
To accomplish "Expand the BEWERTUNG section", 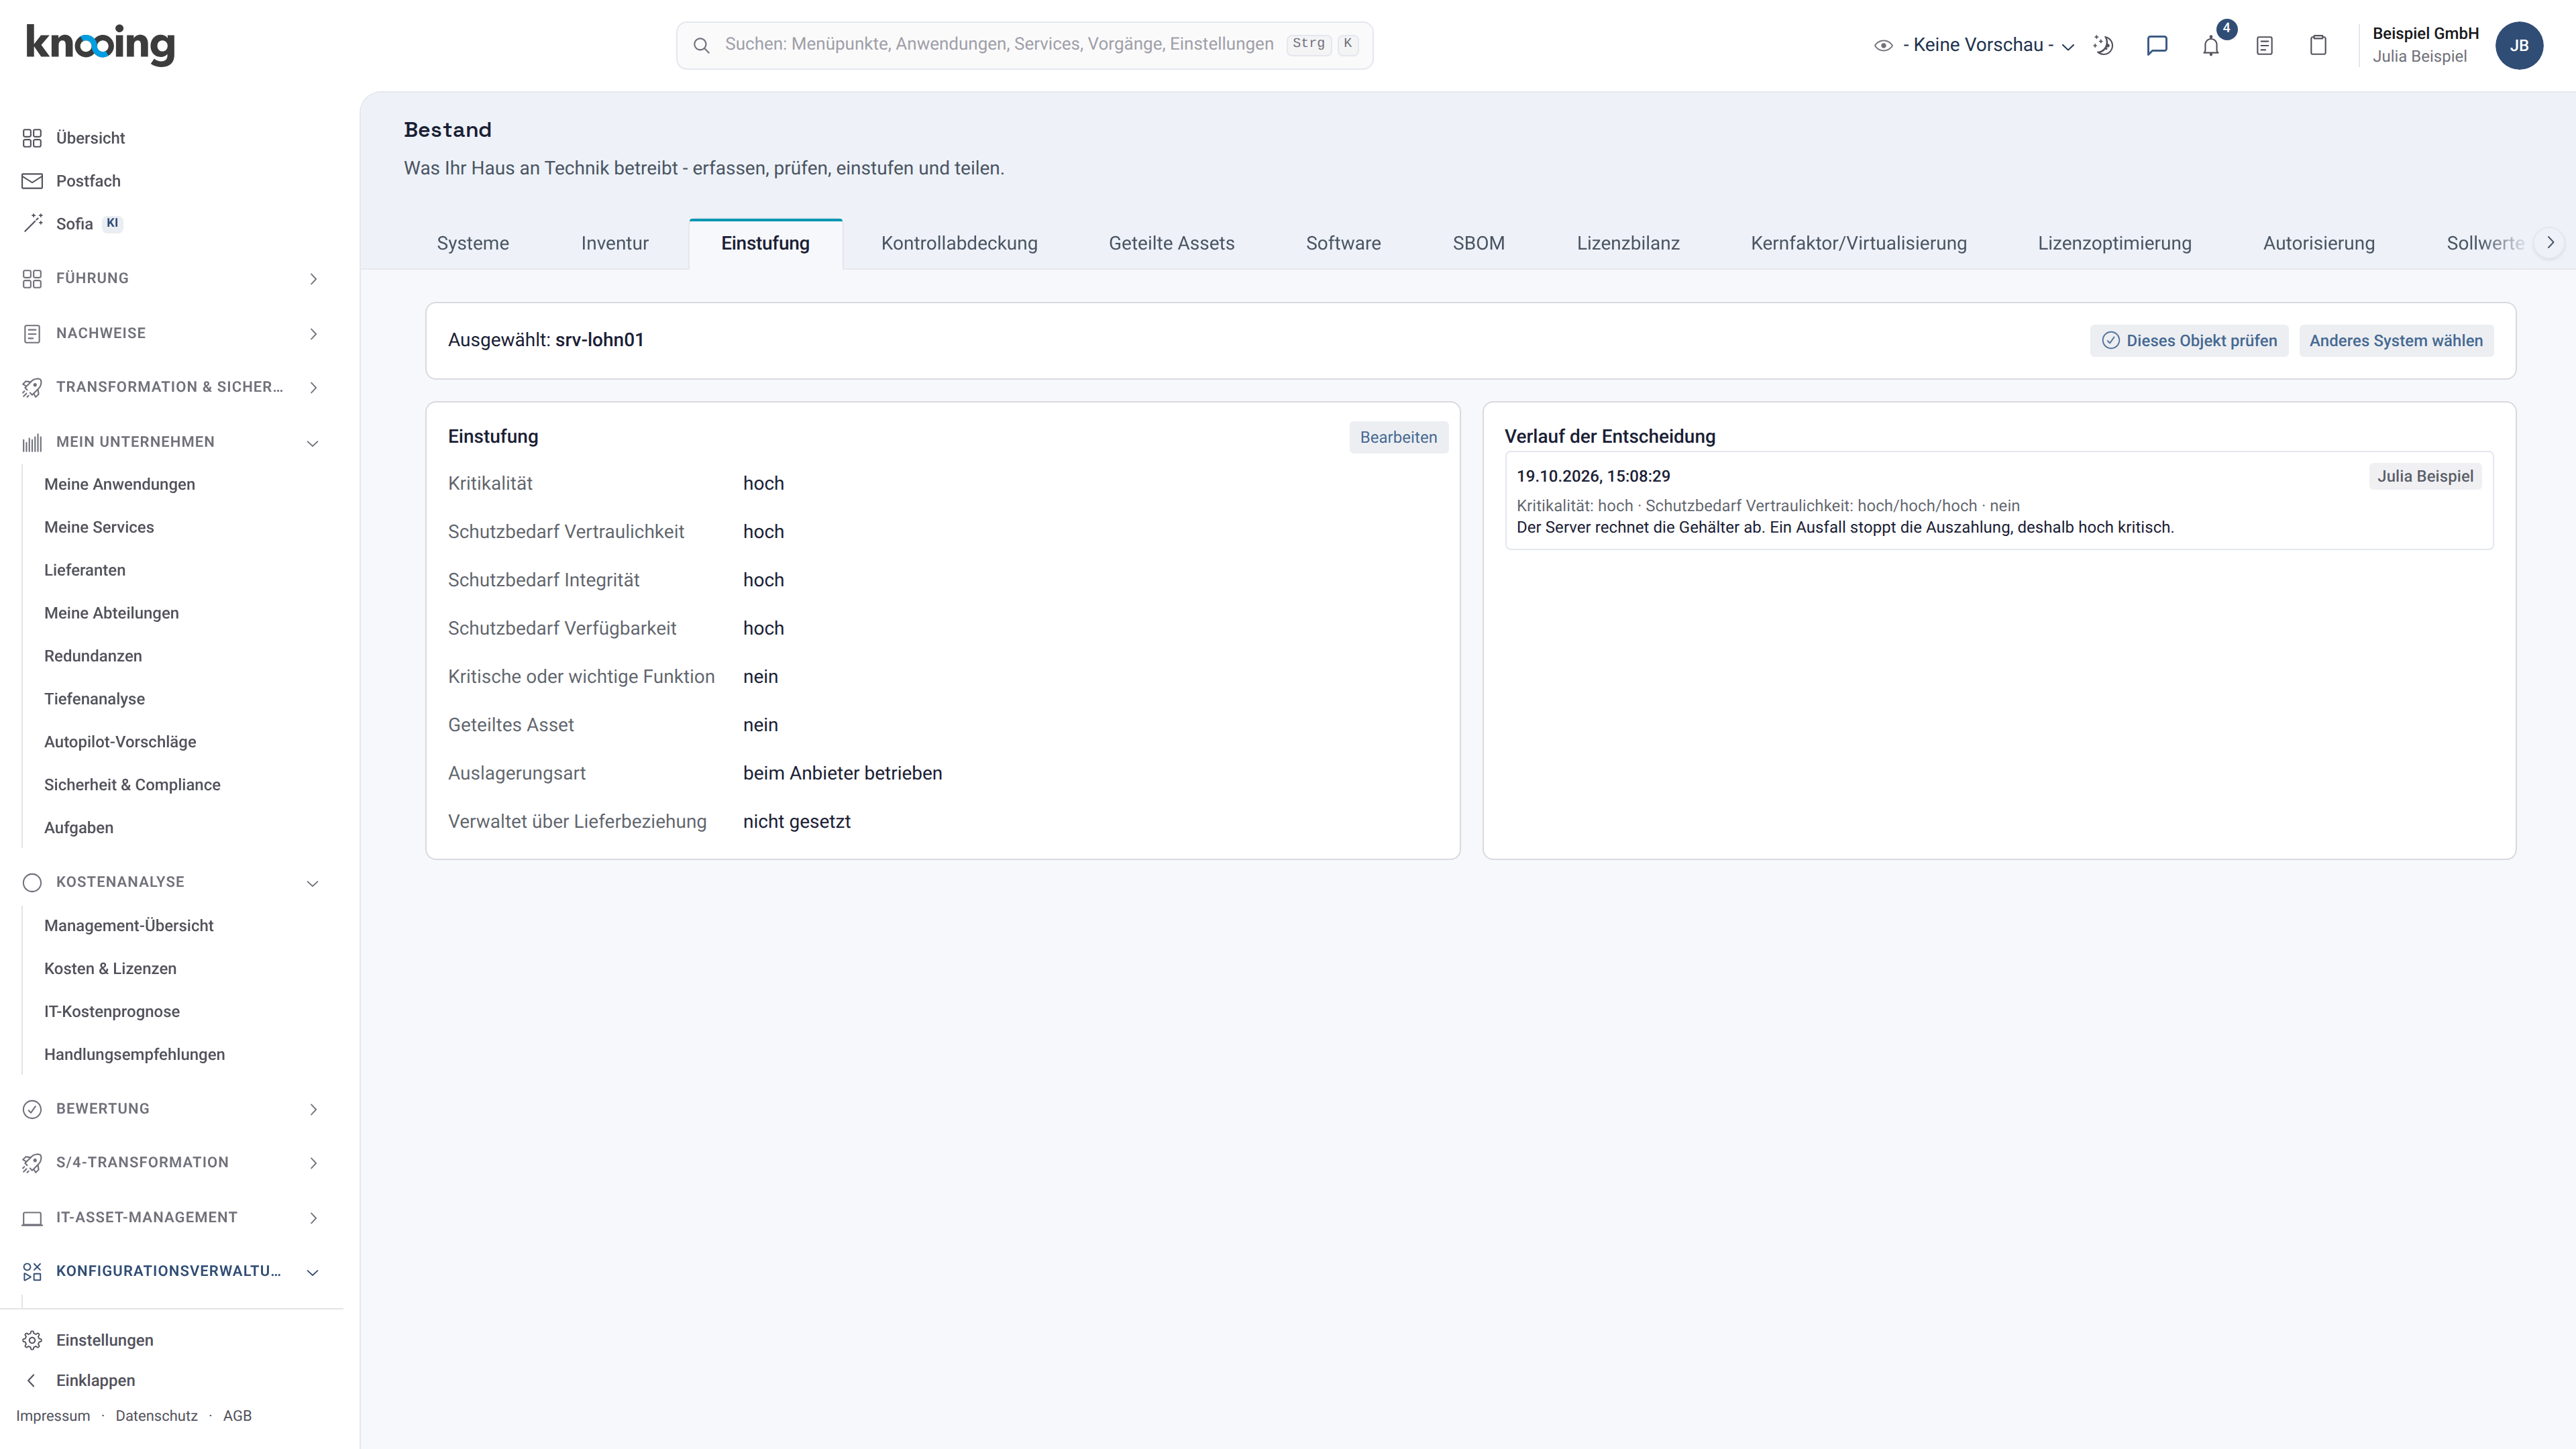I will [172, 1109].
